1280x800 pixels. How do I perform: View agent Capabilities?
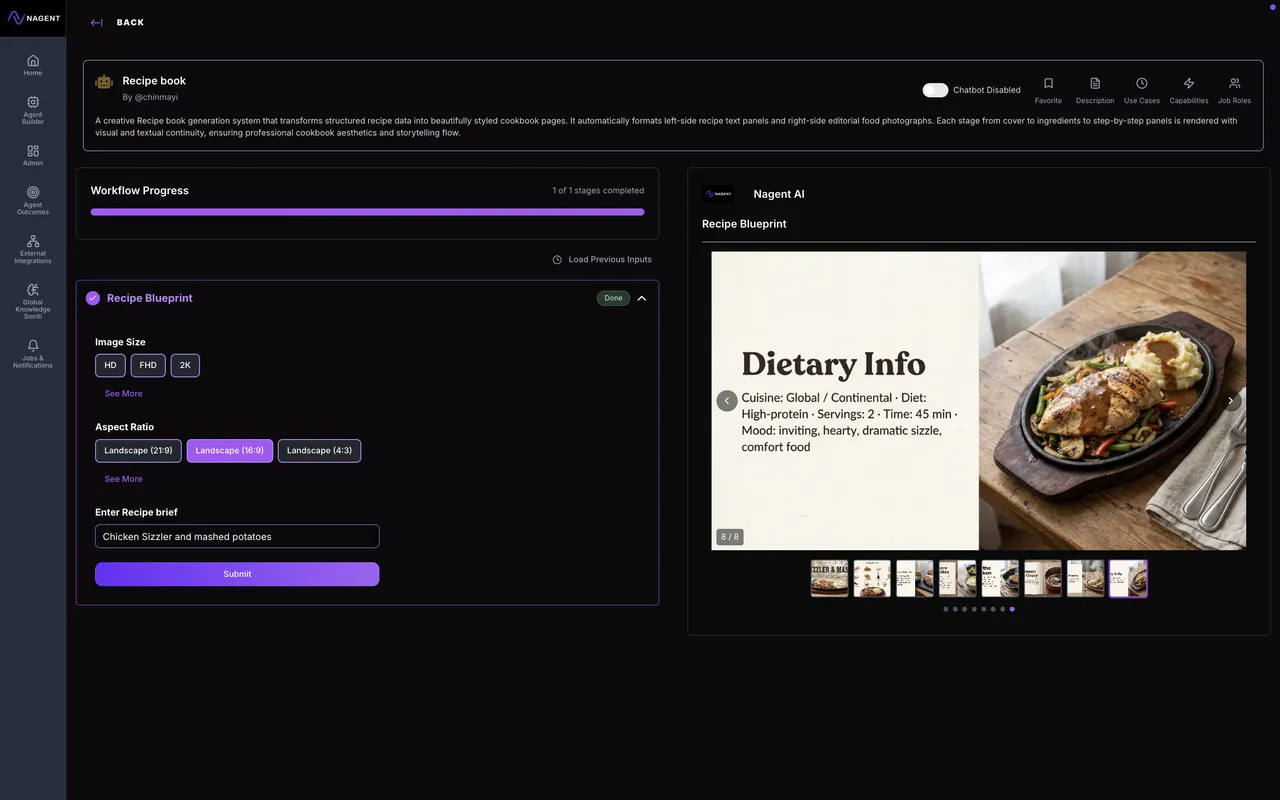coord(1188,90)
